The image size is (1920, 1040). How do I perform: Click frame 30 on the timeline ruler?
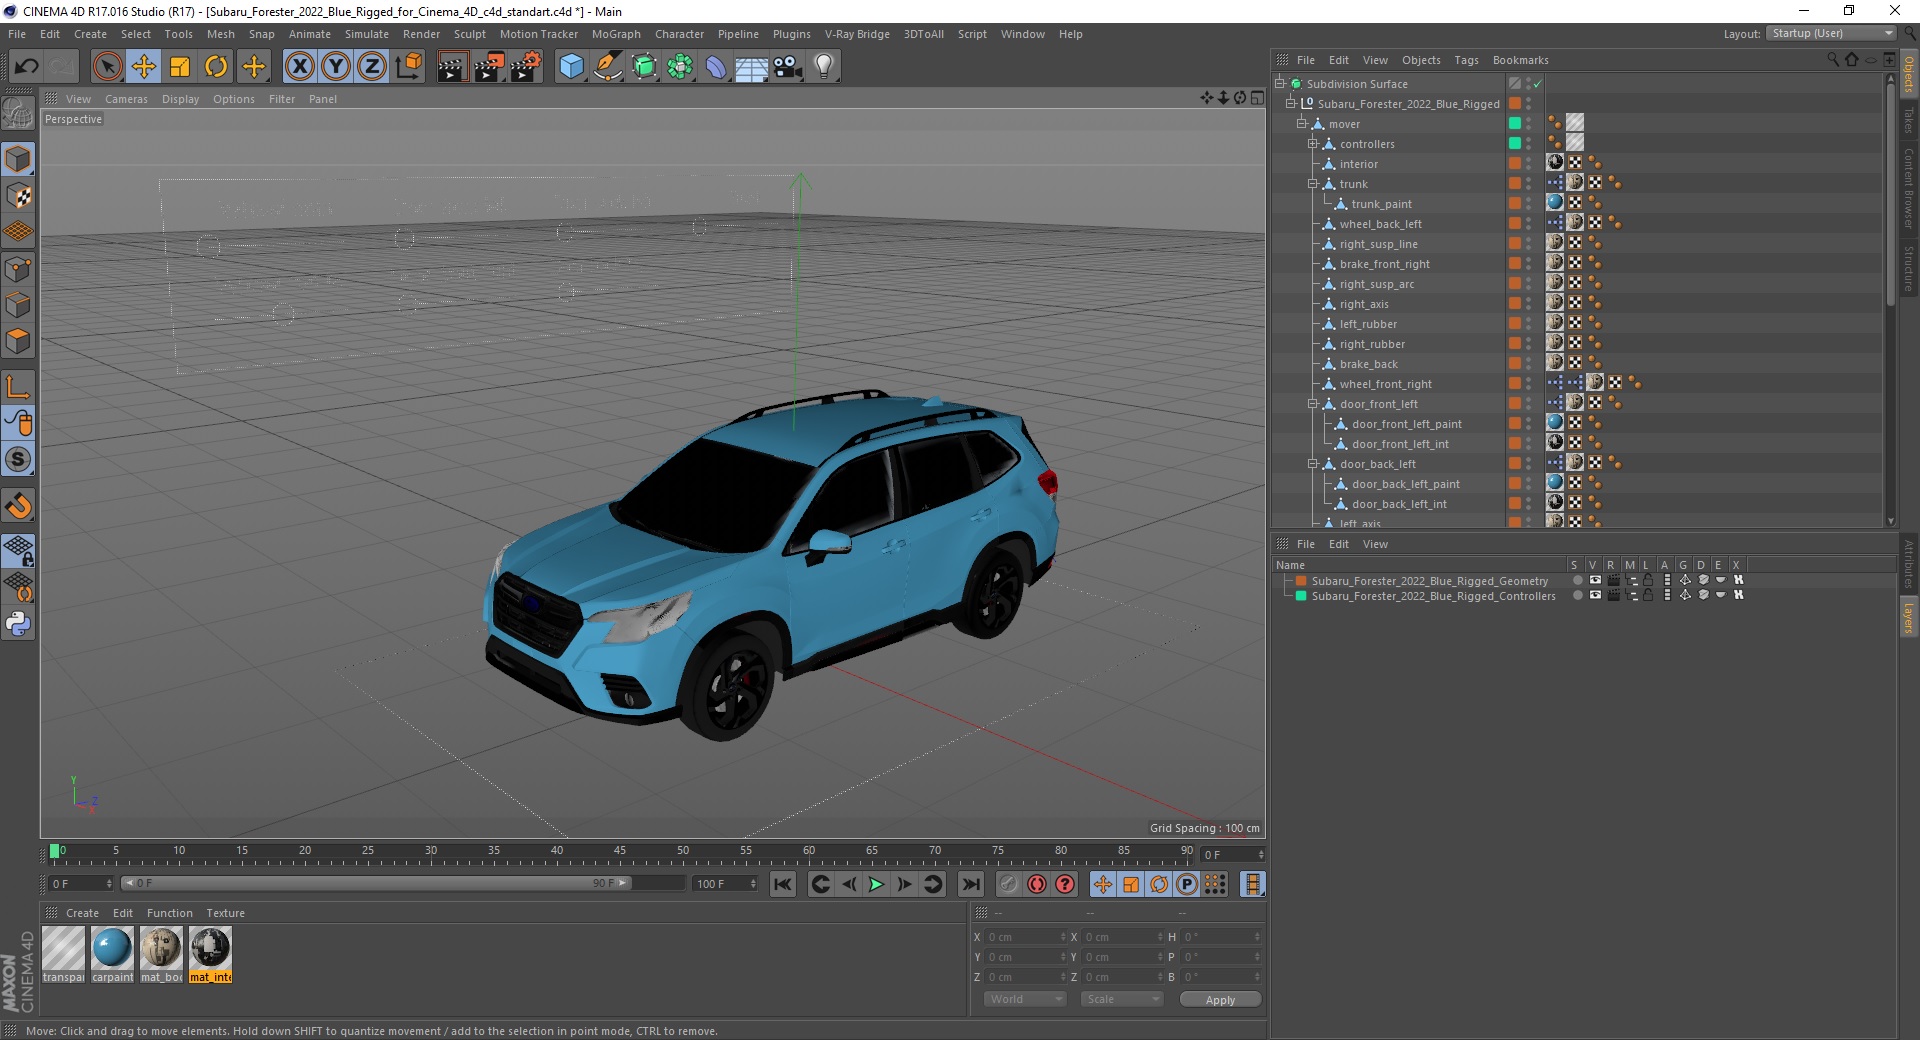(x=431, y=852)
